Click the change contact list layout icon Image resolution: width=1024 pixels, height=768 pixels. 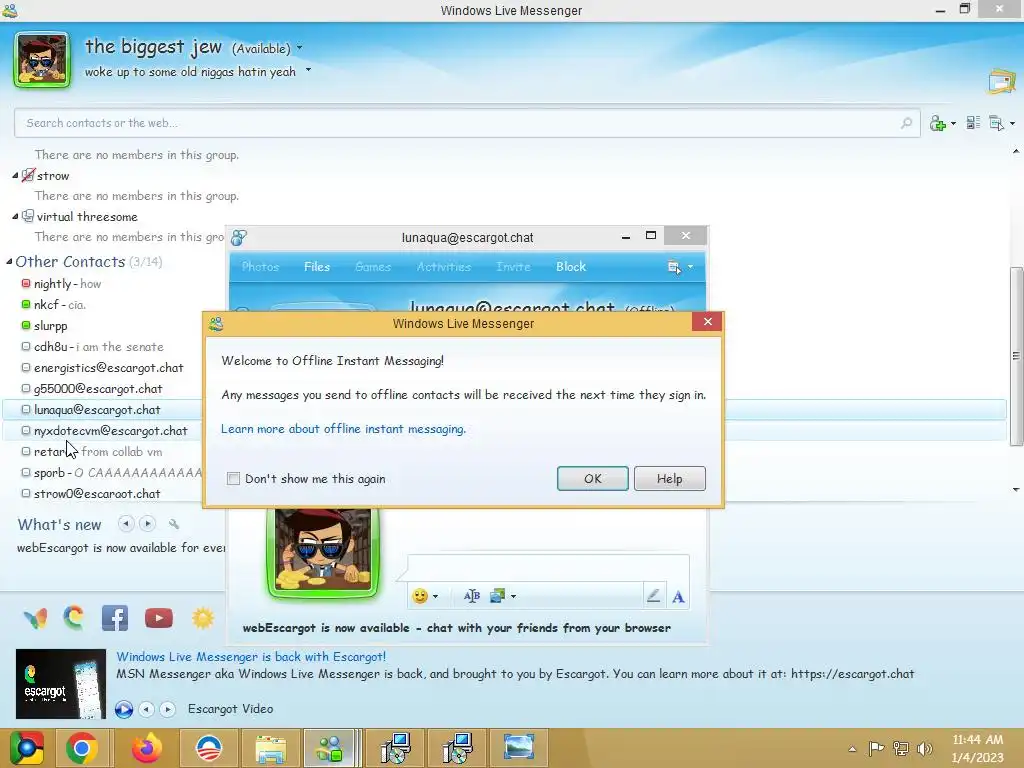[x=973, y=123]
